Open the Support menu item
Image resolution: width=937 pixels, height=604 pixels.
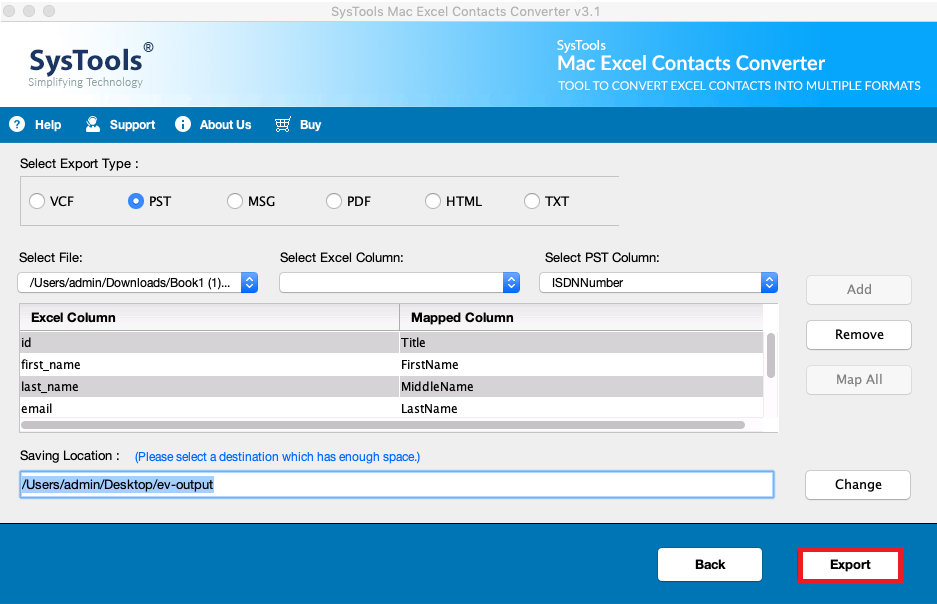120,124
